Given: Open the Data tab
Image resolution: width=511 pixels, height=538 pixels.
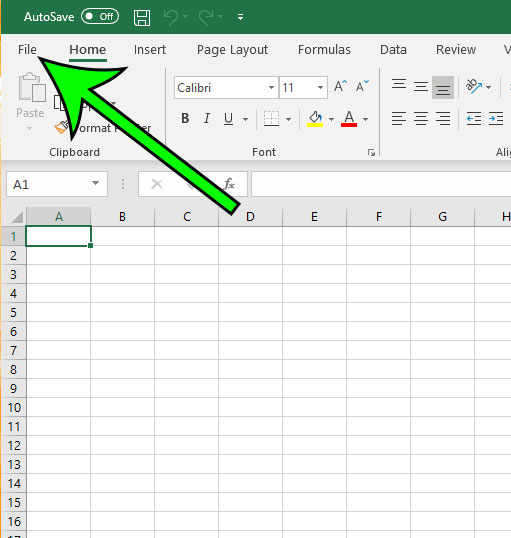Looking at the screenshot, I should coord(393,50).
